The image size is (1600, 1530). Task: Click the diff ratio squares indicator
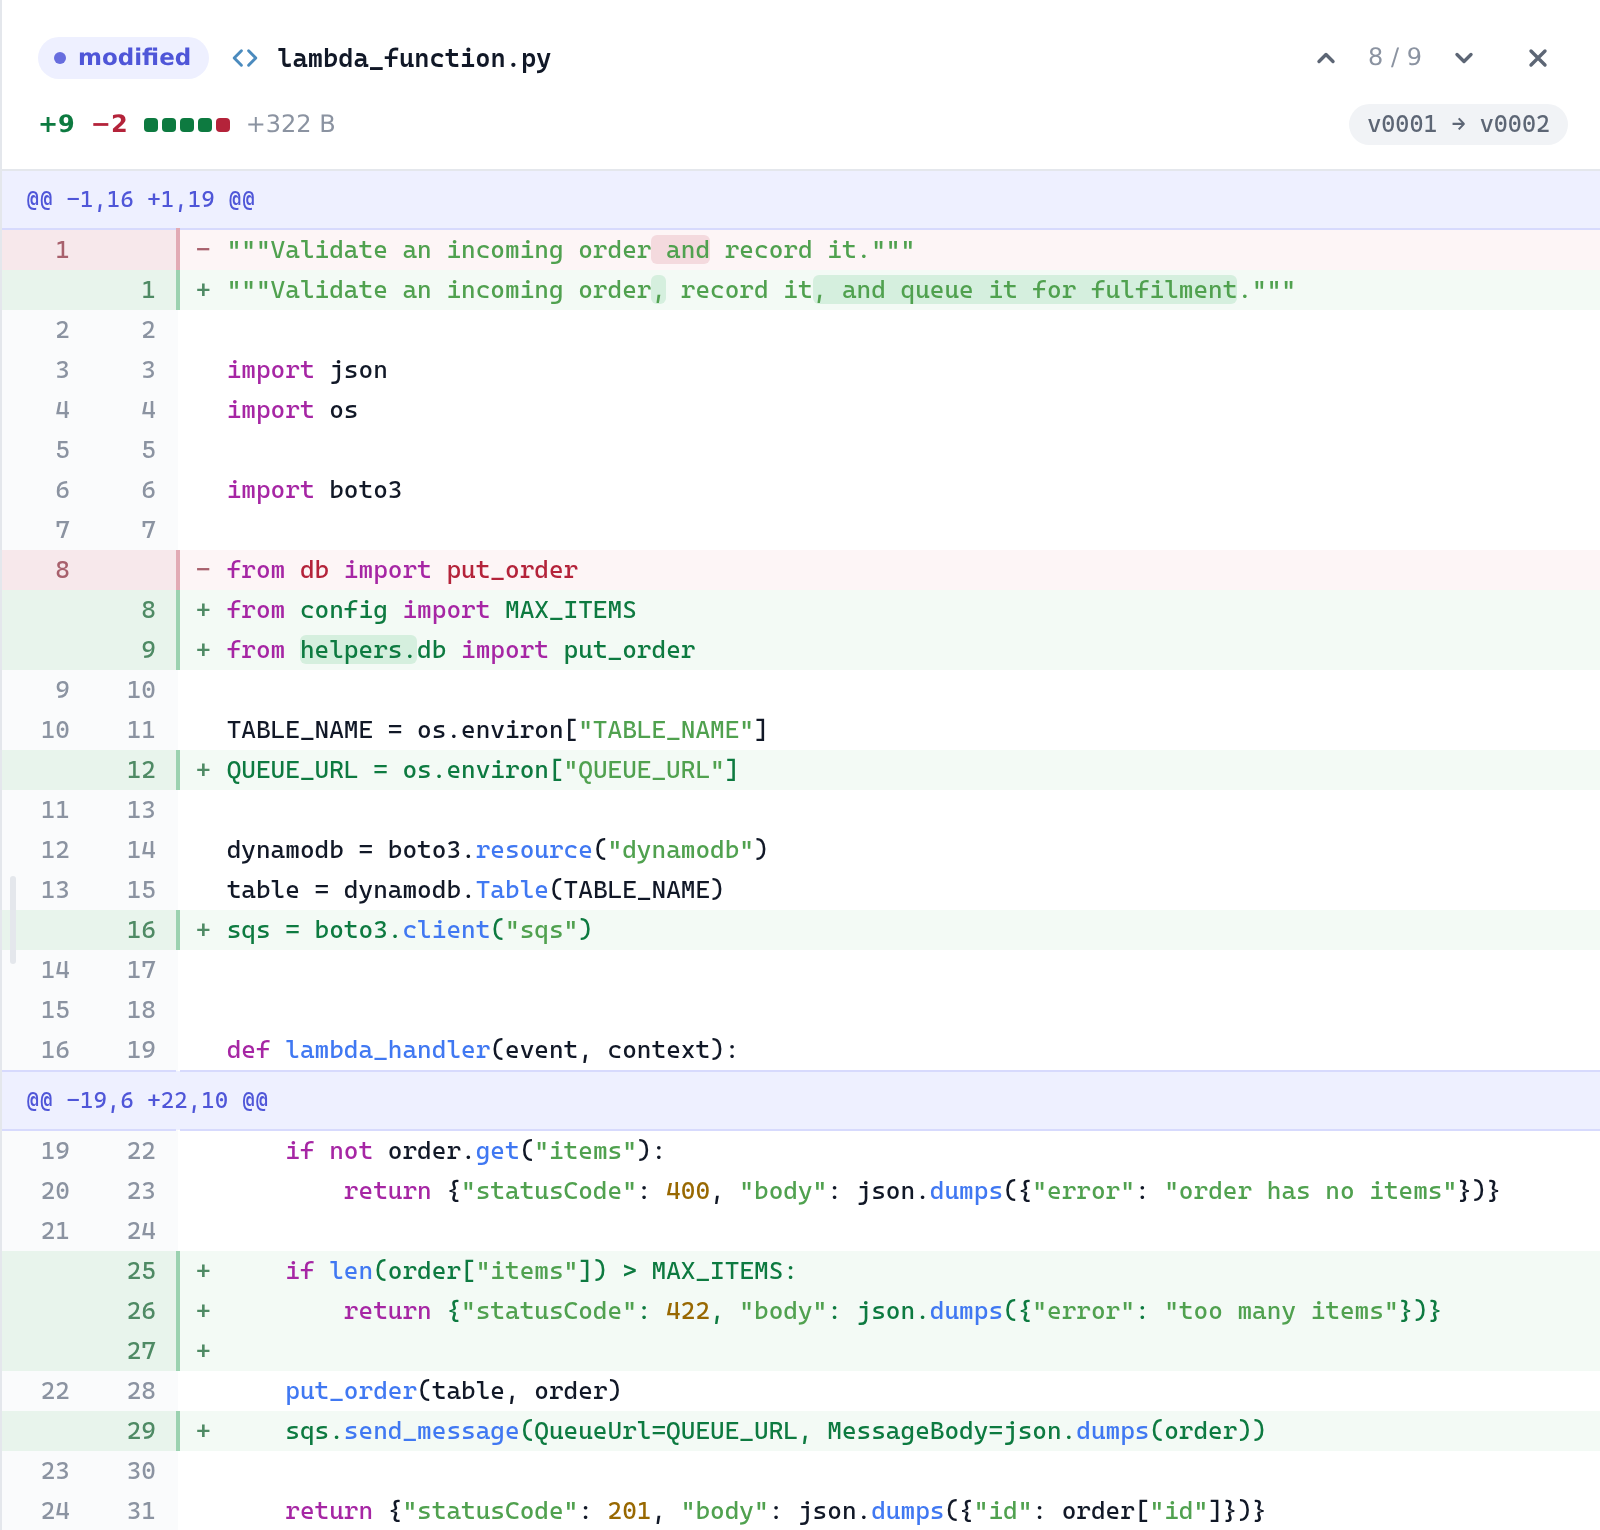[187, 125]
